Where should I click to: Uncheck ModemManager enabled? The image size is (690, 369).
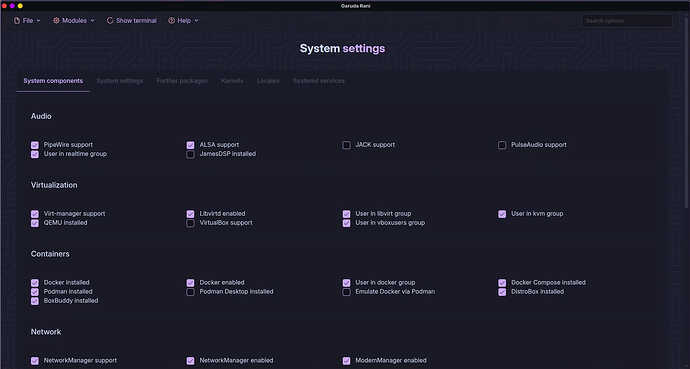pos(346,361)
